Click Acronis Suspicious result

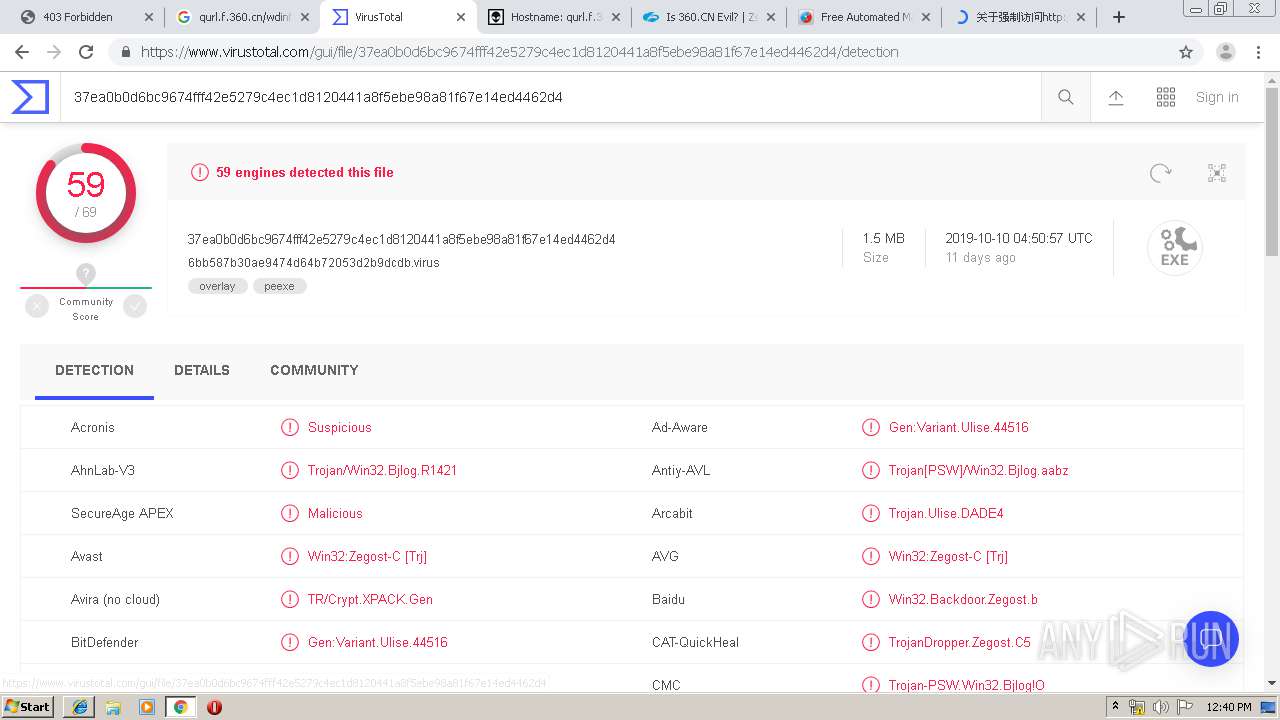click(339, 427)
